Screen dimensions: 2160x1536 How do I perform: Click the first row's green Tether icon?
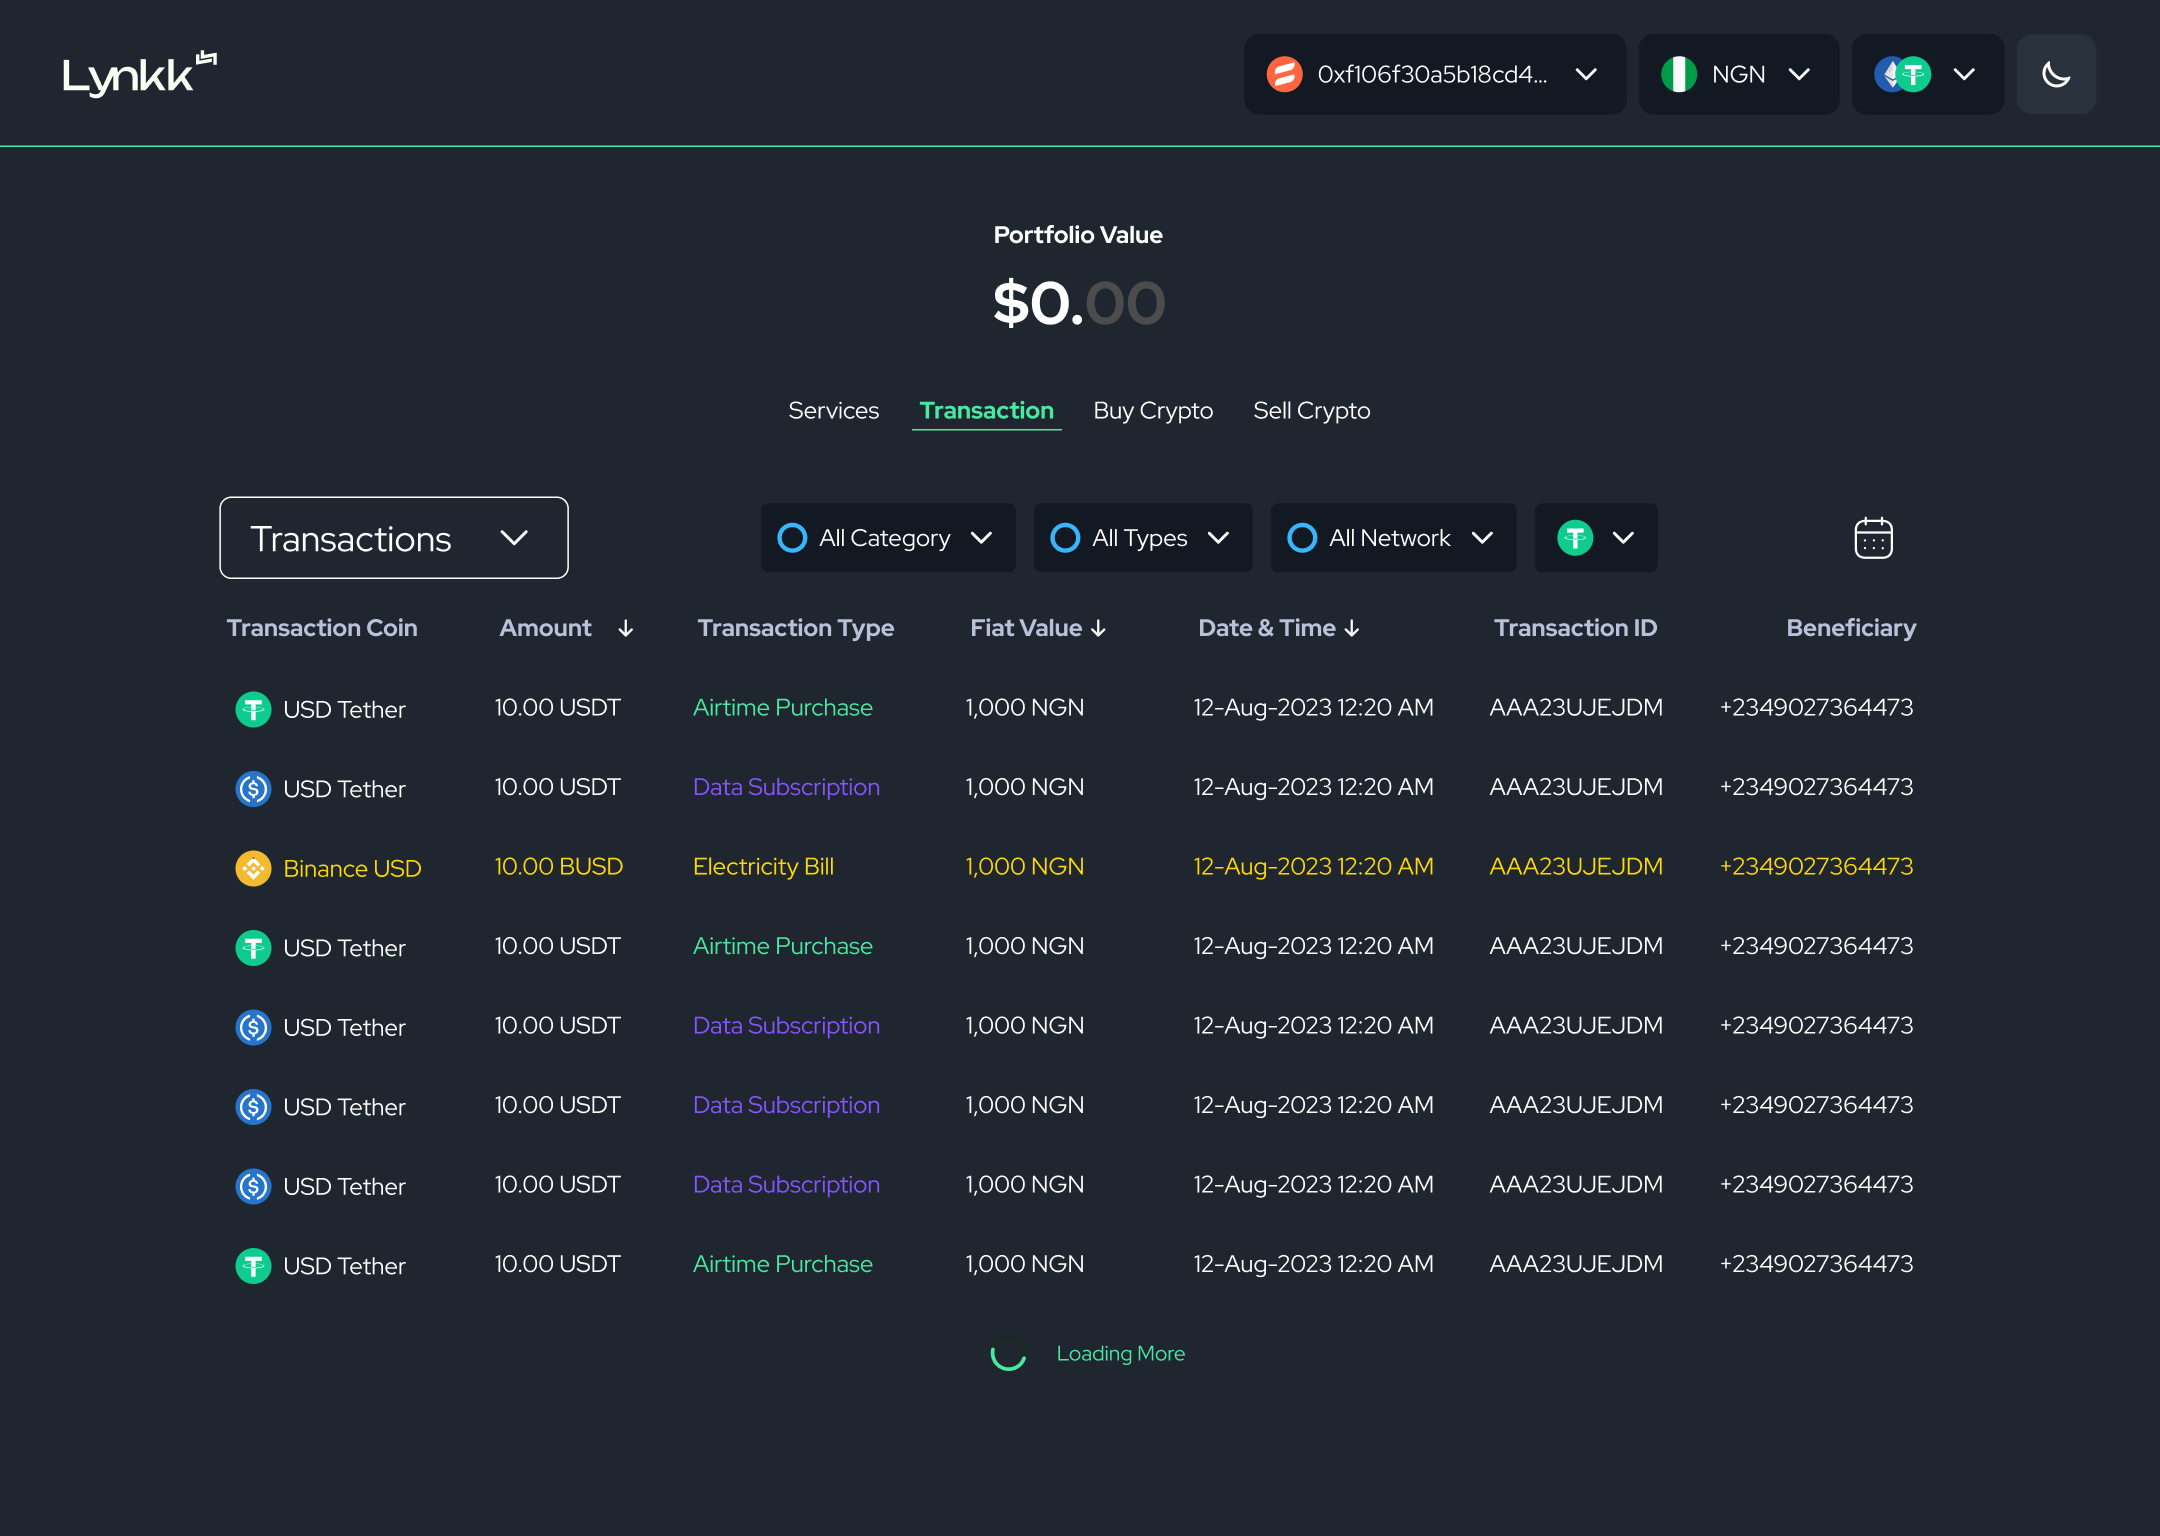coord(253,709)
